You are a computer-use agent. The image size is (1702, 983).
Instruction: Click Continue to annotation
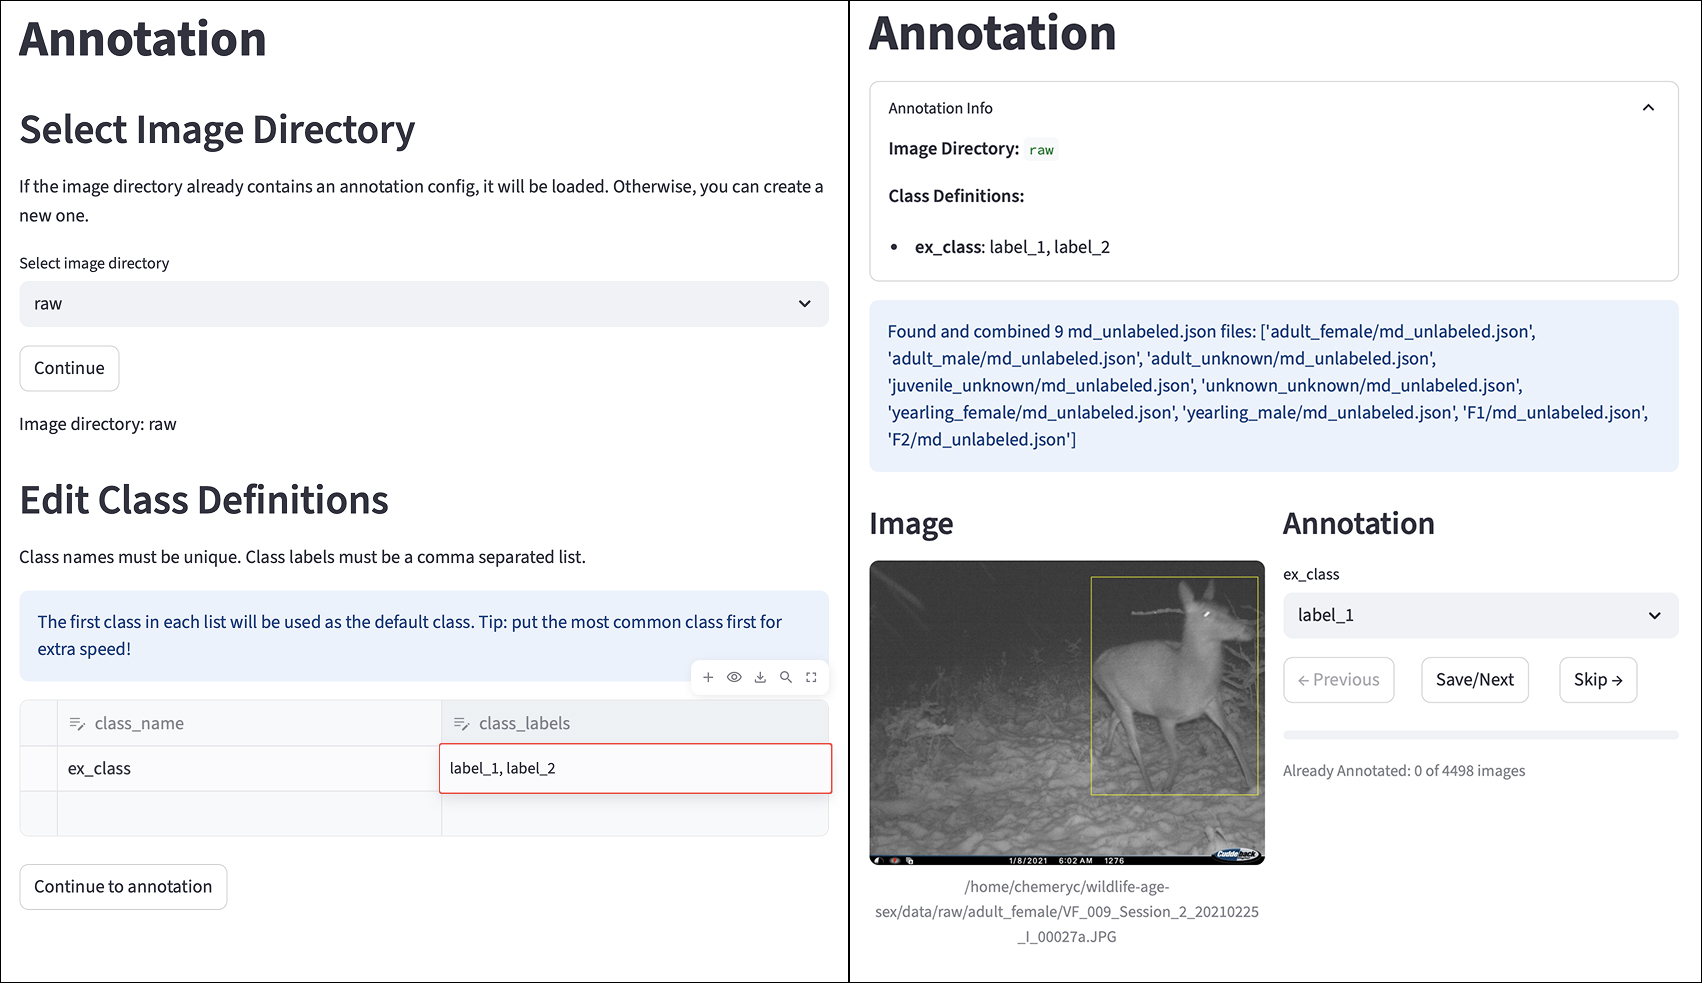coord(123,887)
